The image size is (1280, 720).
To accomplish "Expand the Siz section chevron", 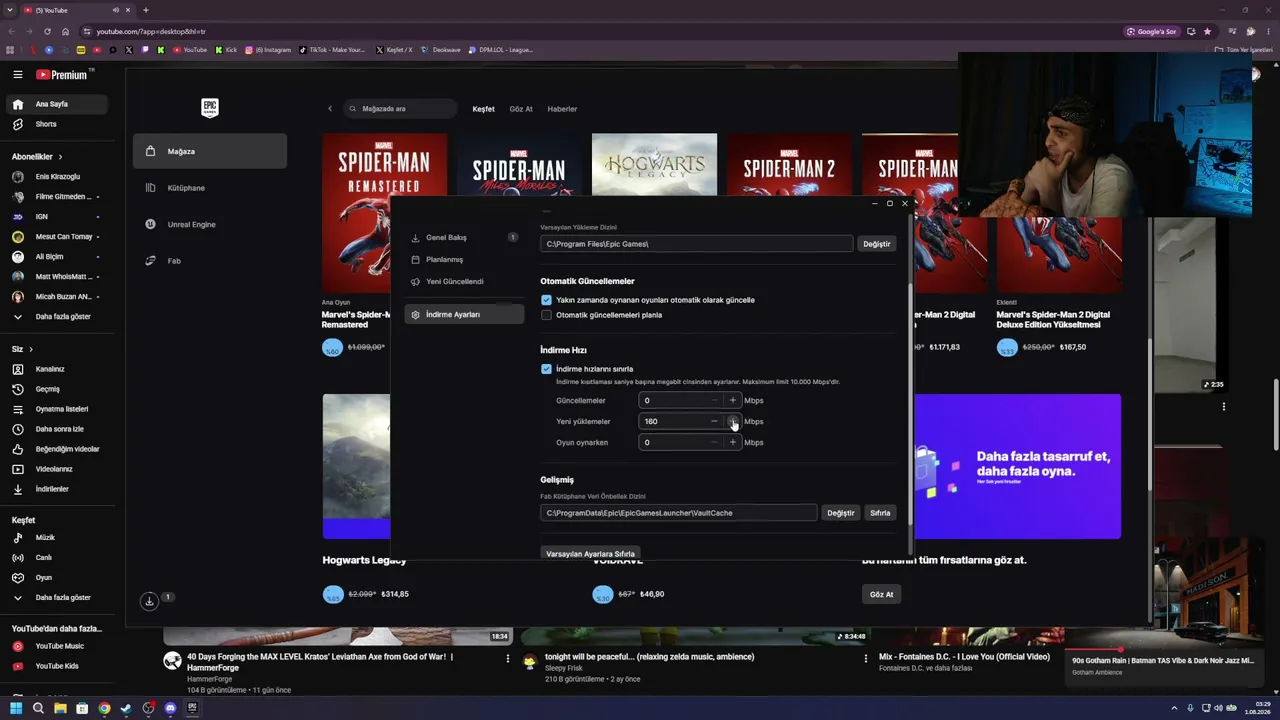I will [31, 349].
